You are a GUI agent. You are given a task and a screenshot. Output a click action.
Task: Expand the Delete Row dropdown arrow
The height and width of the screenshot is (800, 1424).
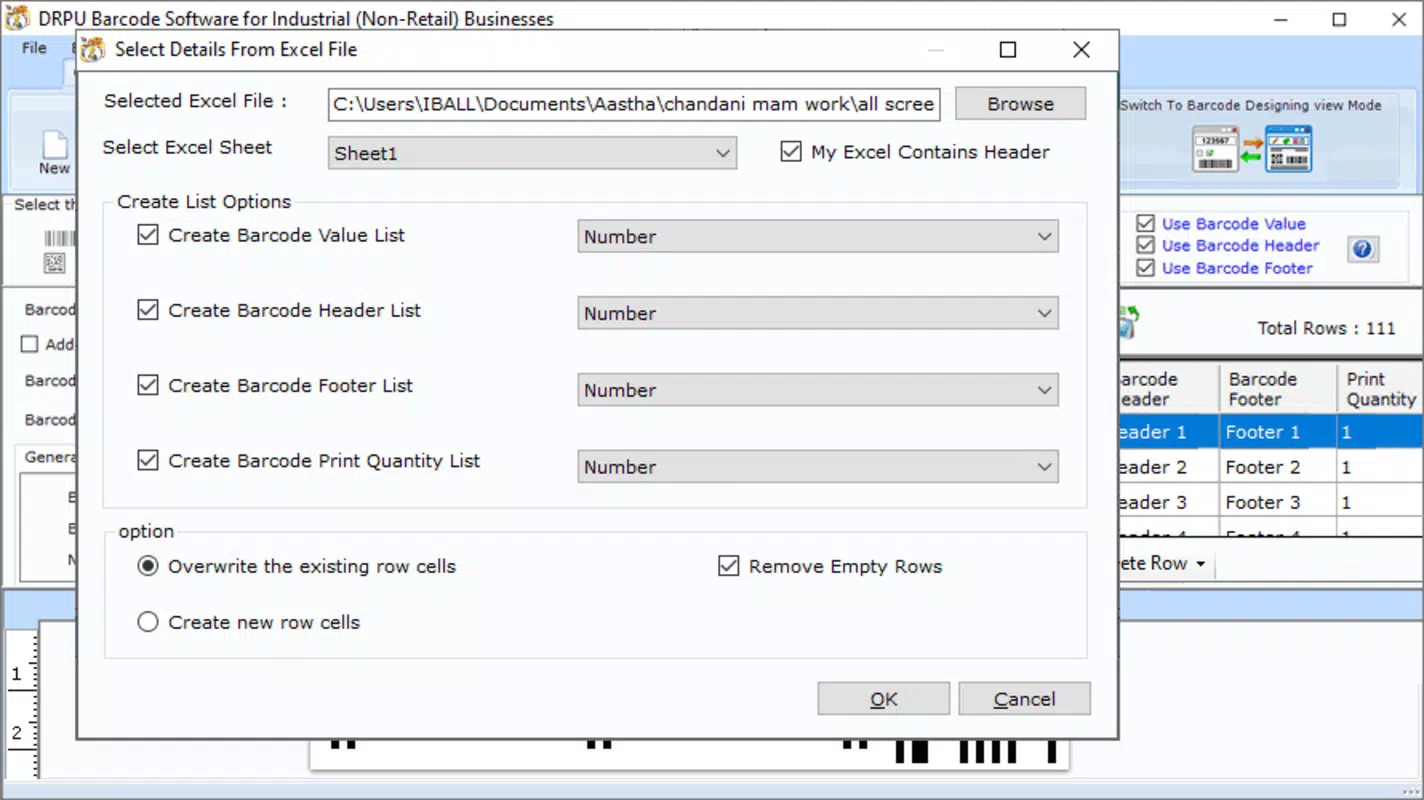click(1201, 564)
